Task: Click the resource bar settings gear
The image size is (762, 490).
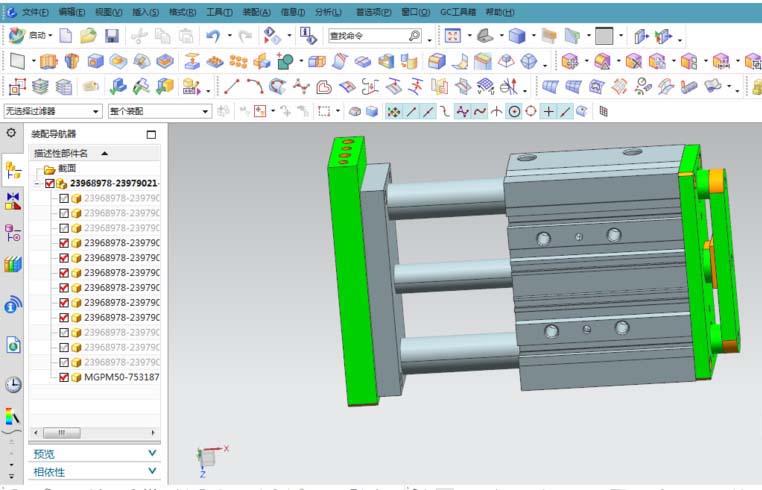Action: point(11,133)
